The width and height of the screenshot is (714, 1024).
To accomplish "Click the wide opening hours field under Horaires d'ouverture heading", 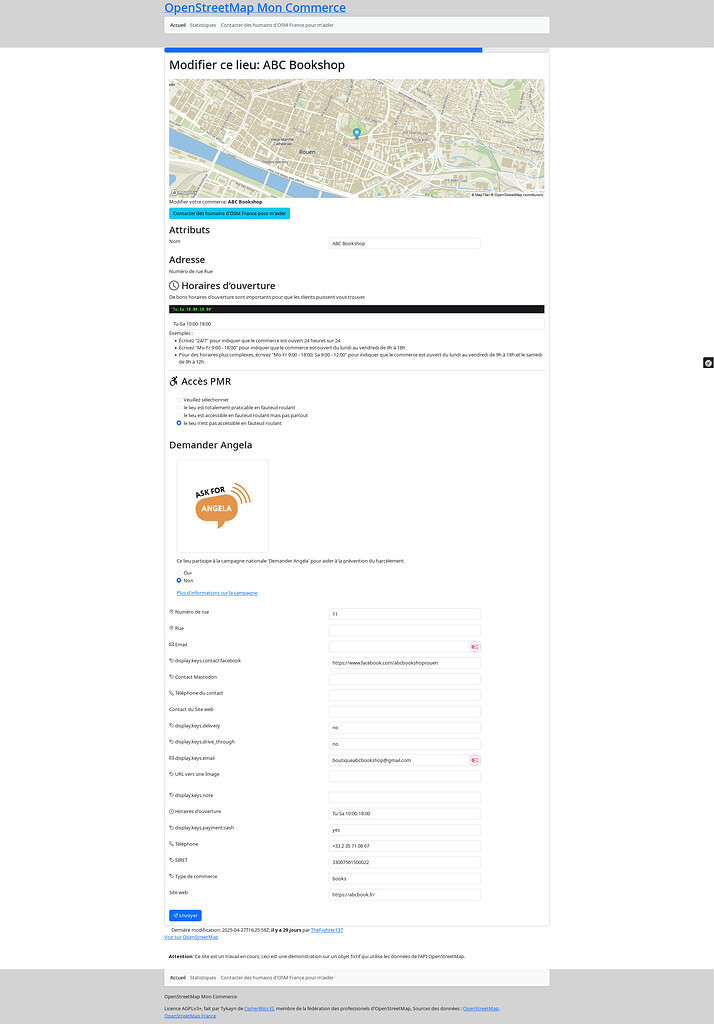I will click(x=357, y=324).
